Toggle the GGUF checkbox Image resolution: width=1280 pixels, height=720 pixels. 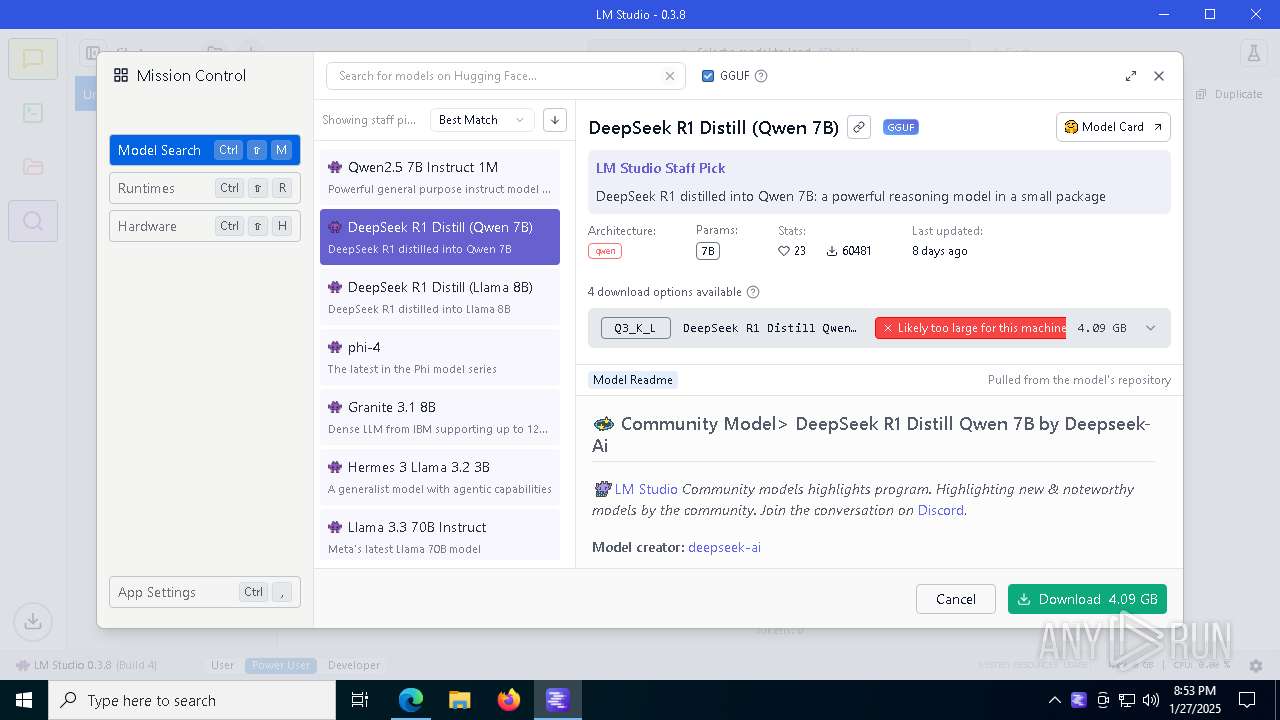pos(708,76)
